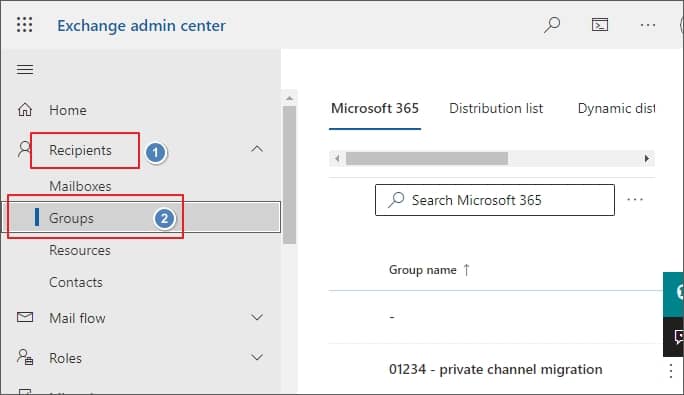684x395 pixels.
Task: Click the Roles person-lock icon
Action: (x=25, y=357)
